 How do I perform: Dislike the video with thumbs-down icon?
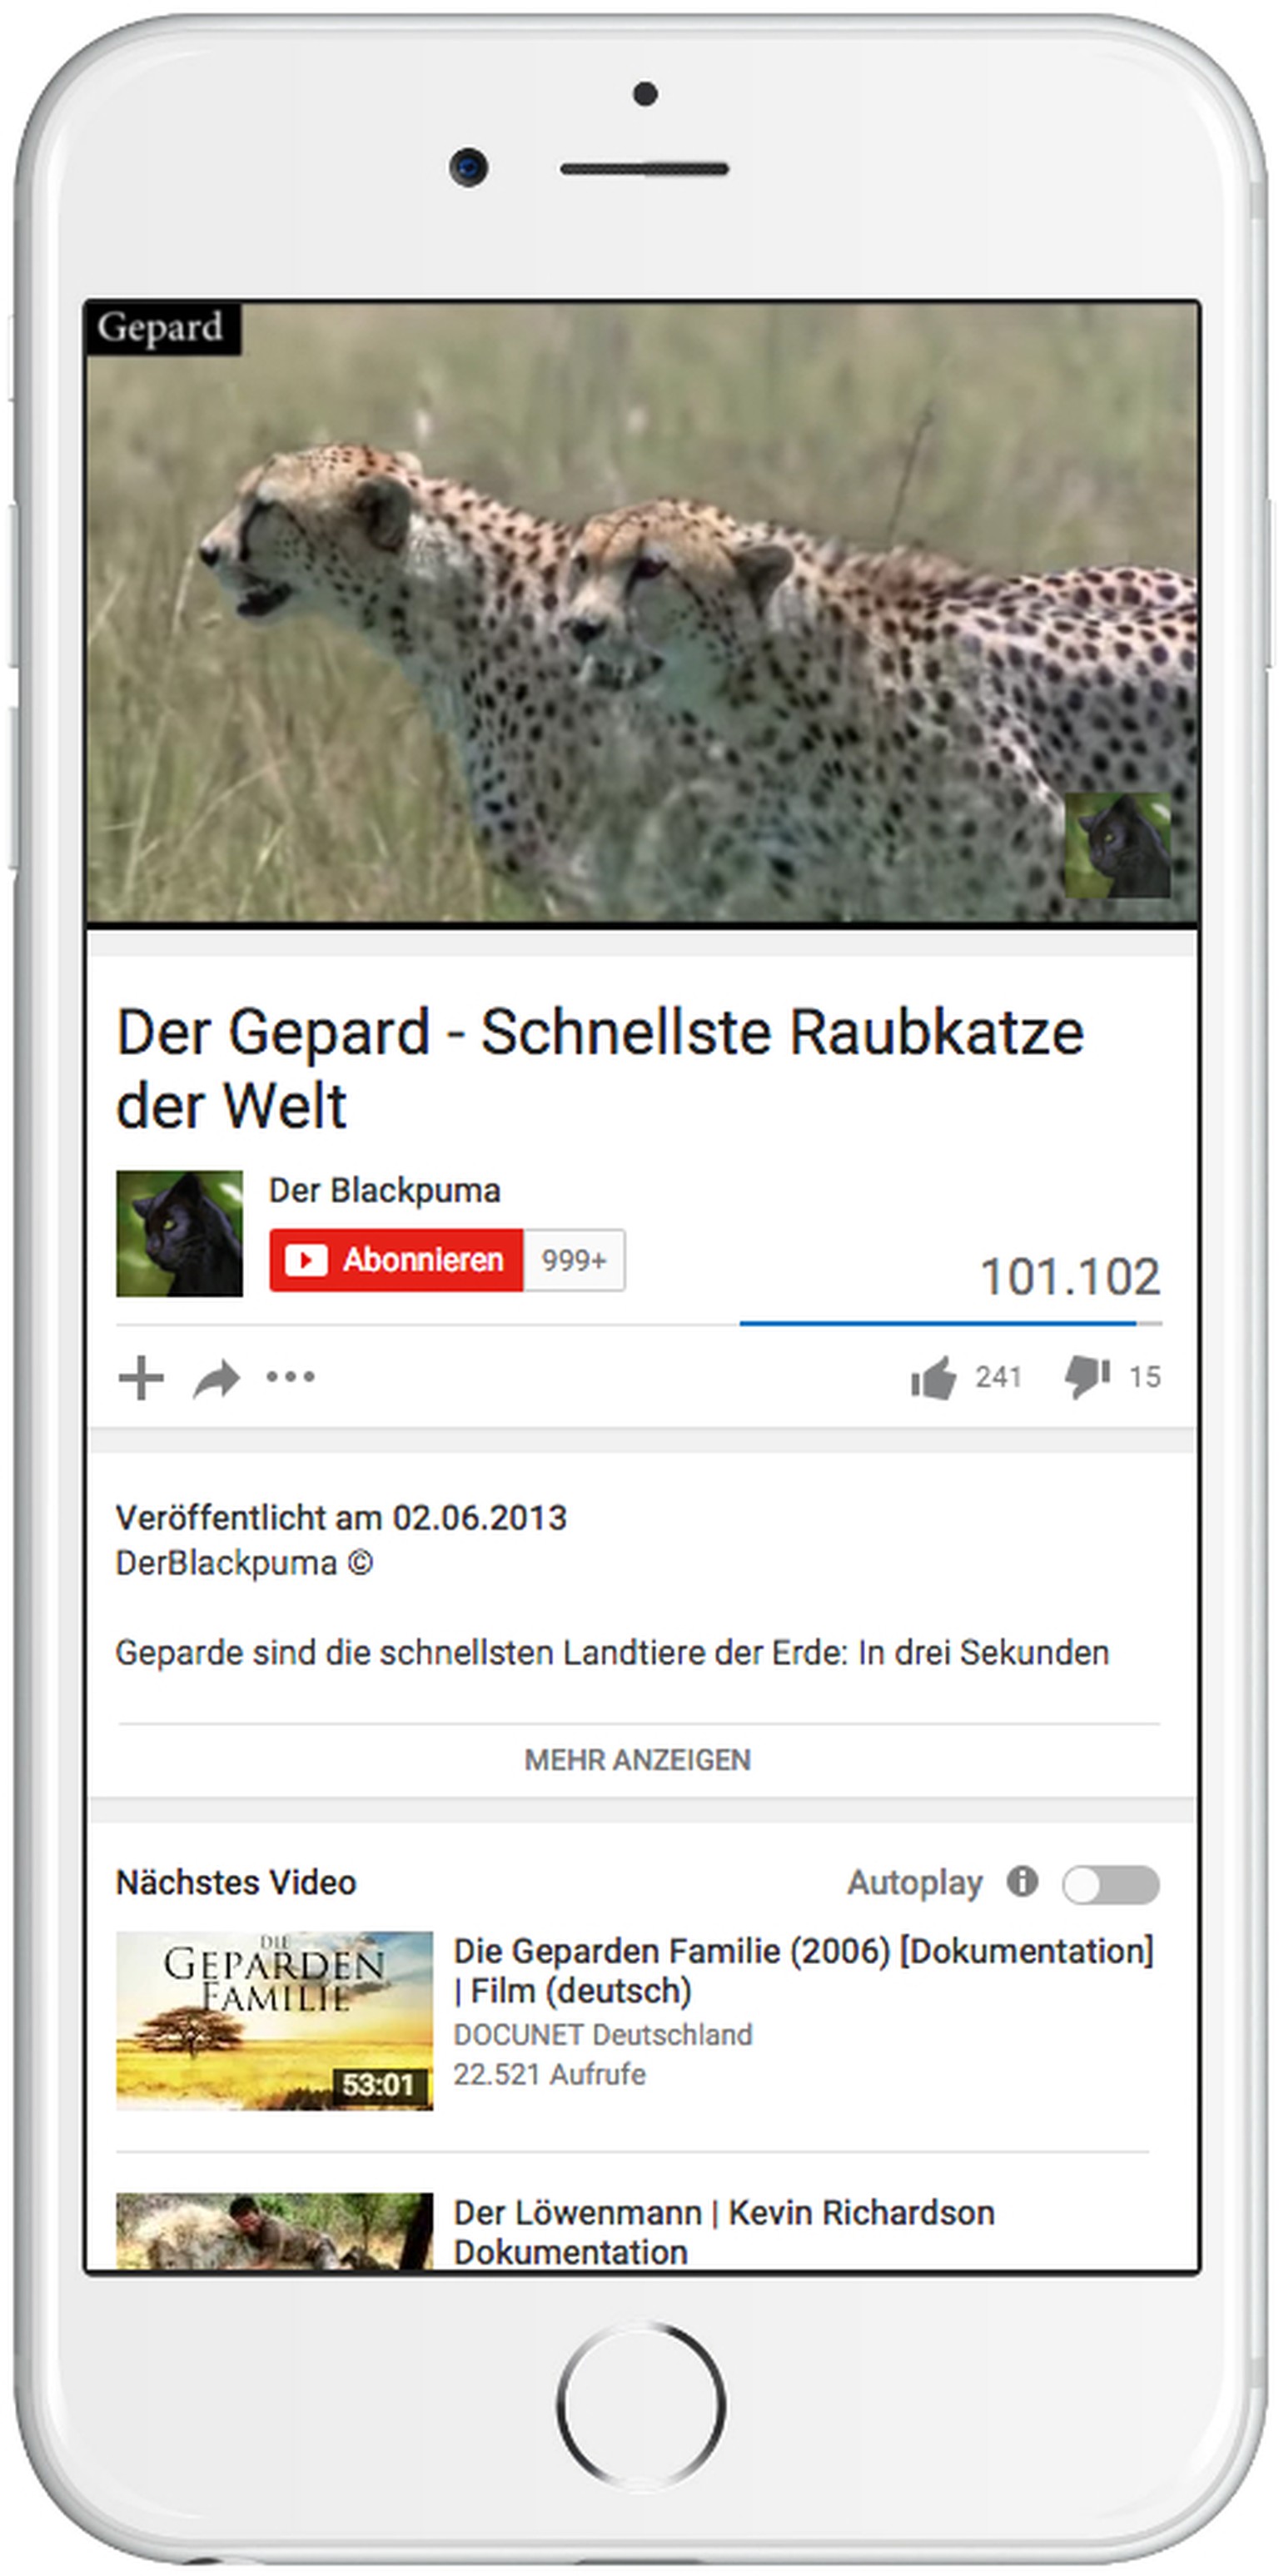point(1087,1377)
